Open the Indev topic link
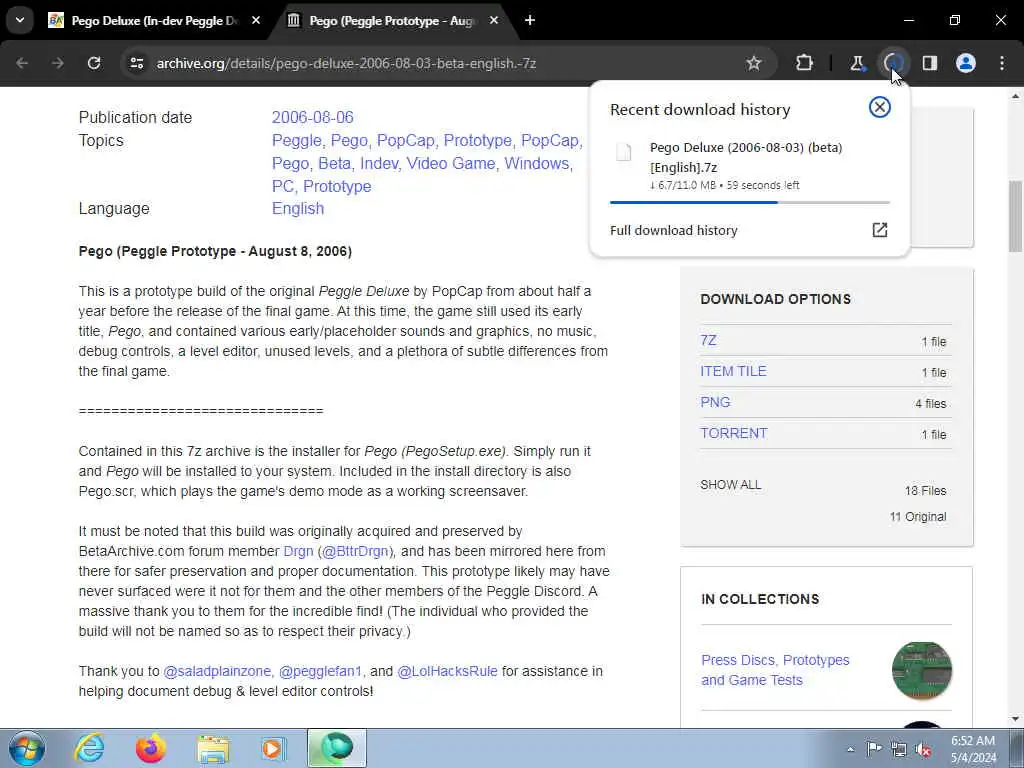The height and width of the screenshot is (768, 1024). pyautogui.click(x=379, y=163)
